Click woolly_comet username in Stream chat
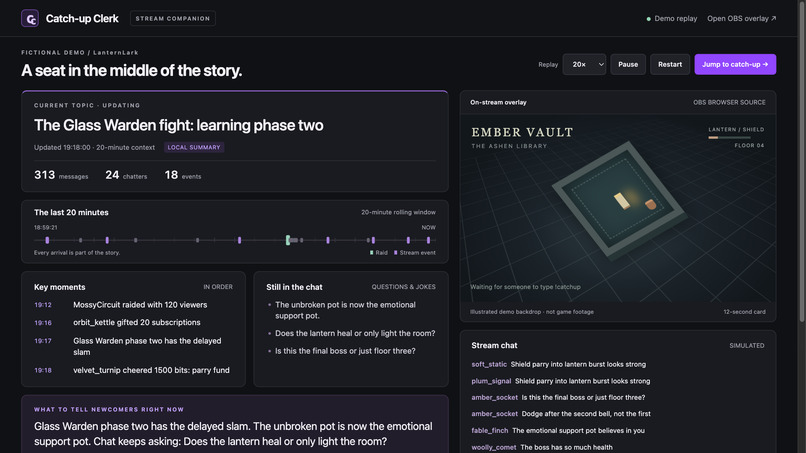The width and height of the screenshot is (806, 453). click(x=493, y=447)
